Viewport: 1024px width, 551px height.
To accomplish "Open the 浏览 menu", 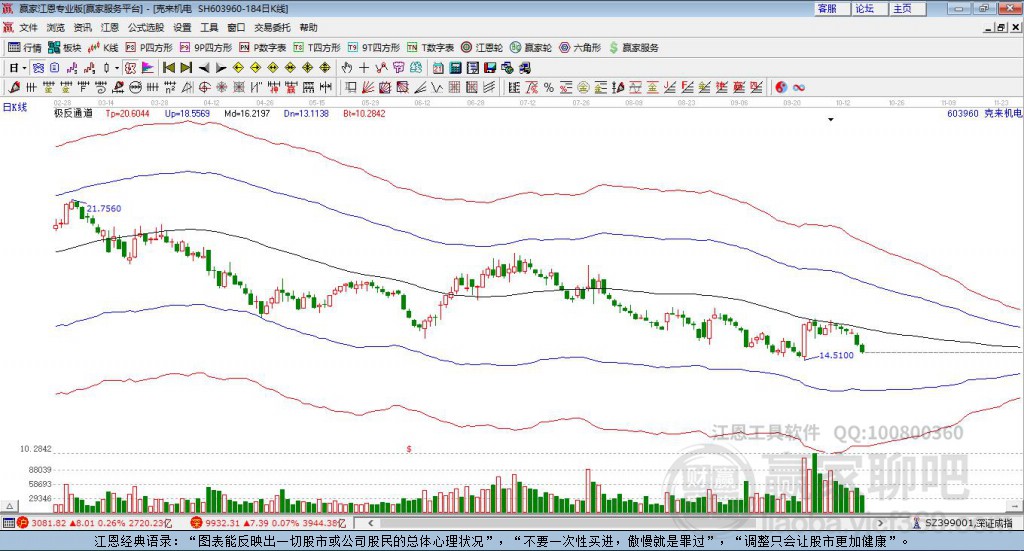I will pyautogui.click(x=56, y=27).
